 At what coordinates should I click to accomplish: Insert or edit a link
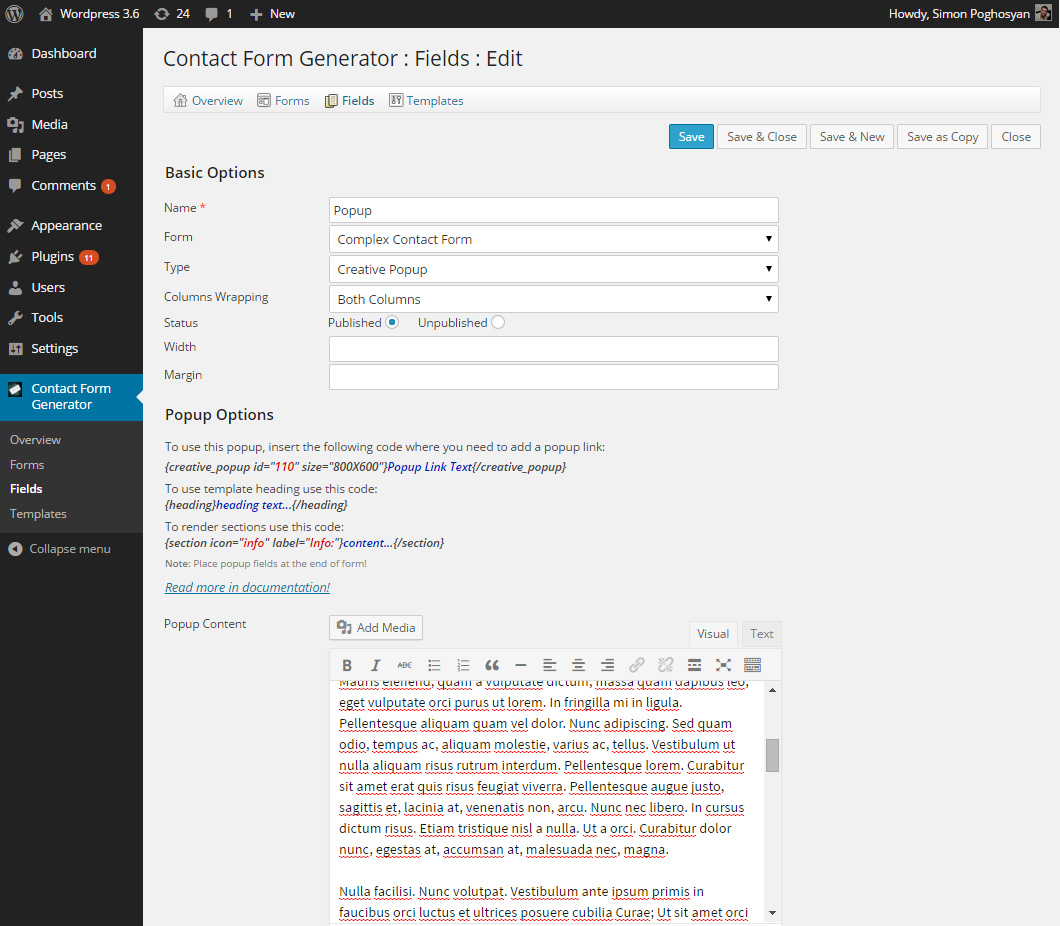click(x=637, y=665)
